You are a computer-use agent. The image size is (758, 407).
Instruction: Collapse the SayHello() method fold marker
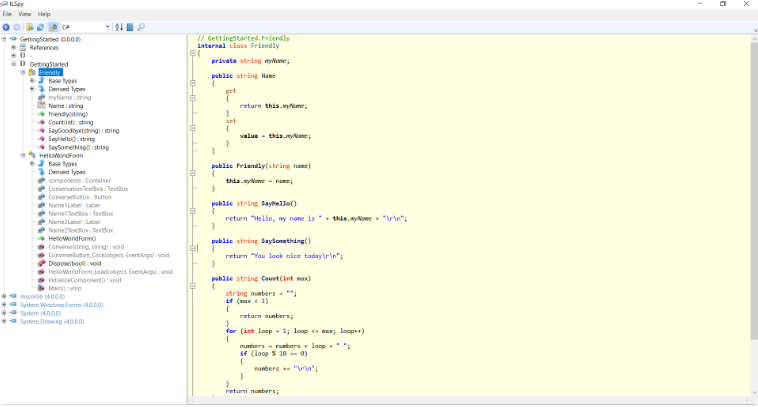click(x=192, y=211)
